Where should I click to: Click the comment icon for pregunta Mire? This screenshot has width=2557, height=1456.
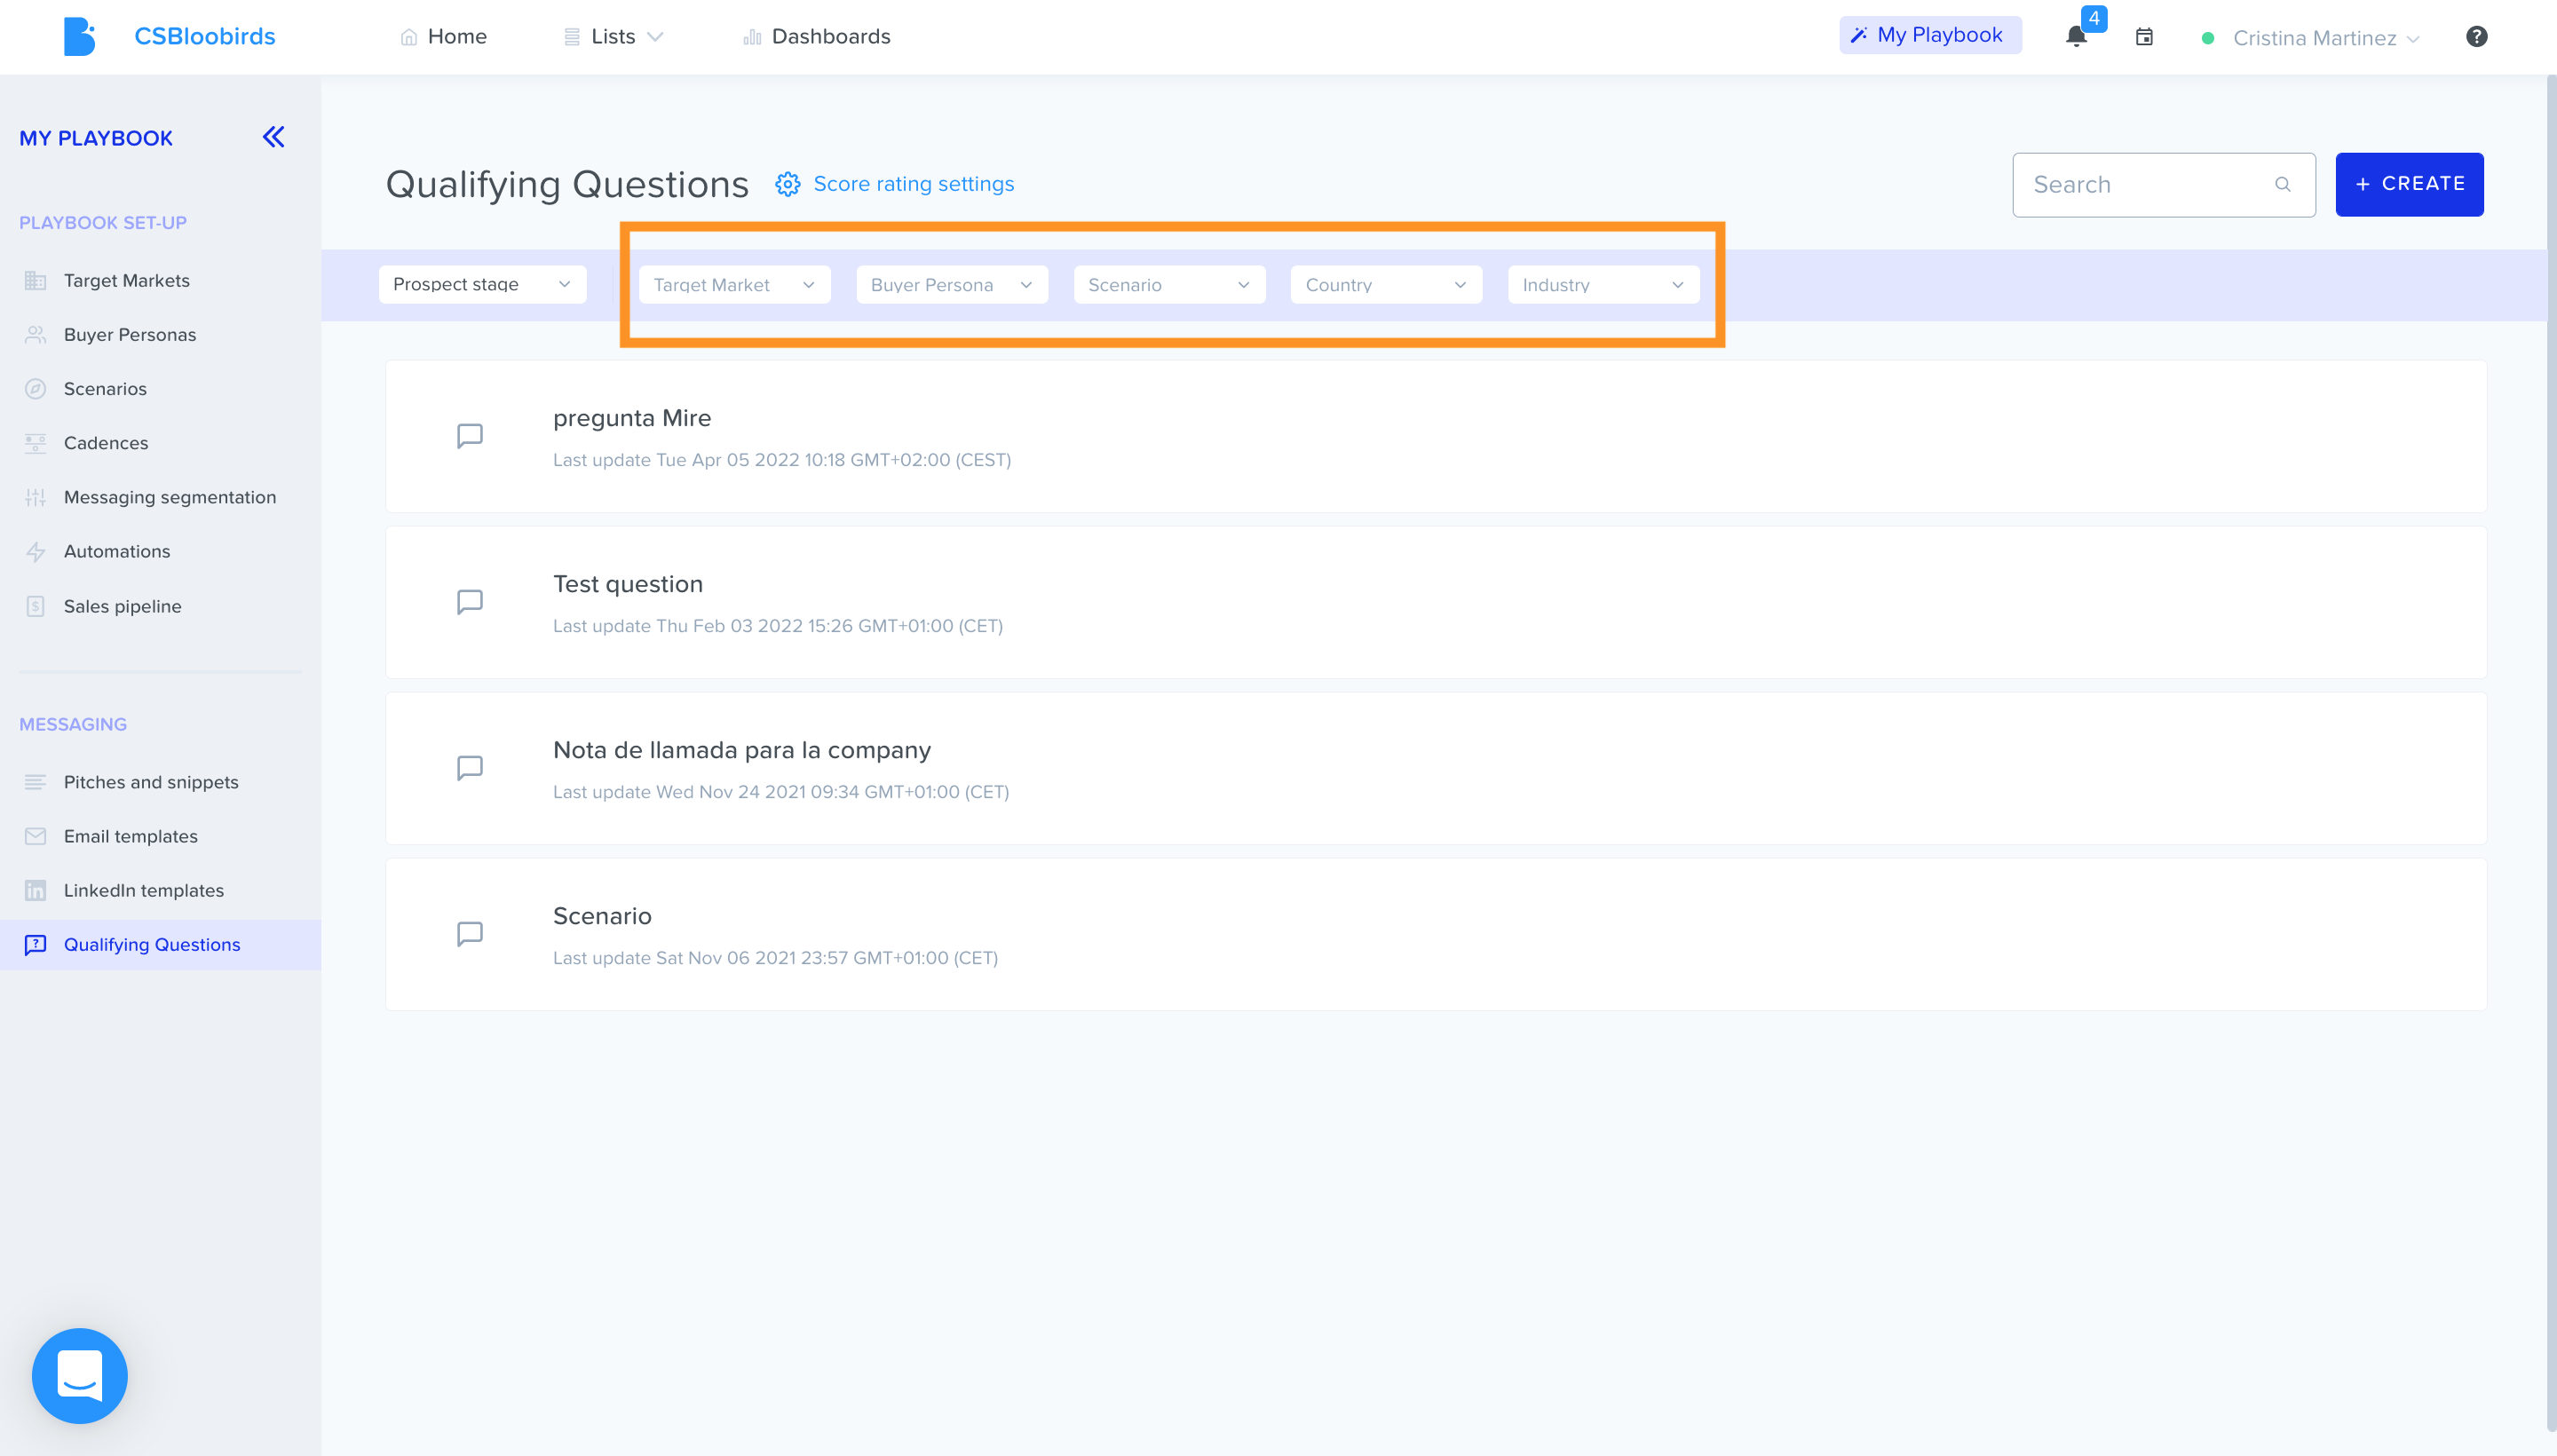point(470,436)
